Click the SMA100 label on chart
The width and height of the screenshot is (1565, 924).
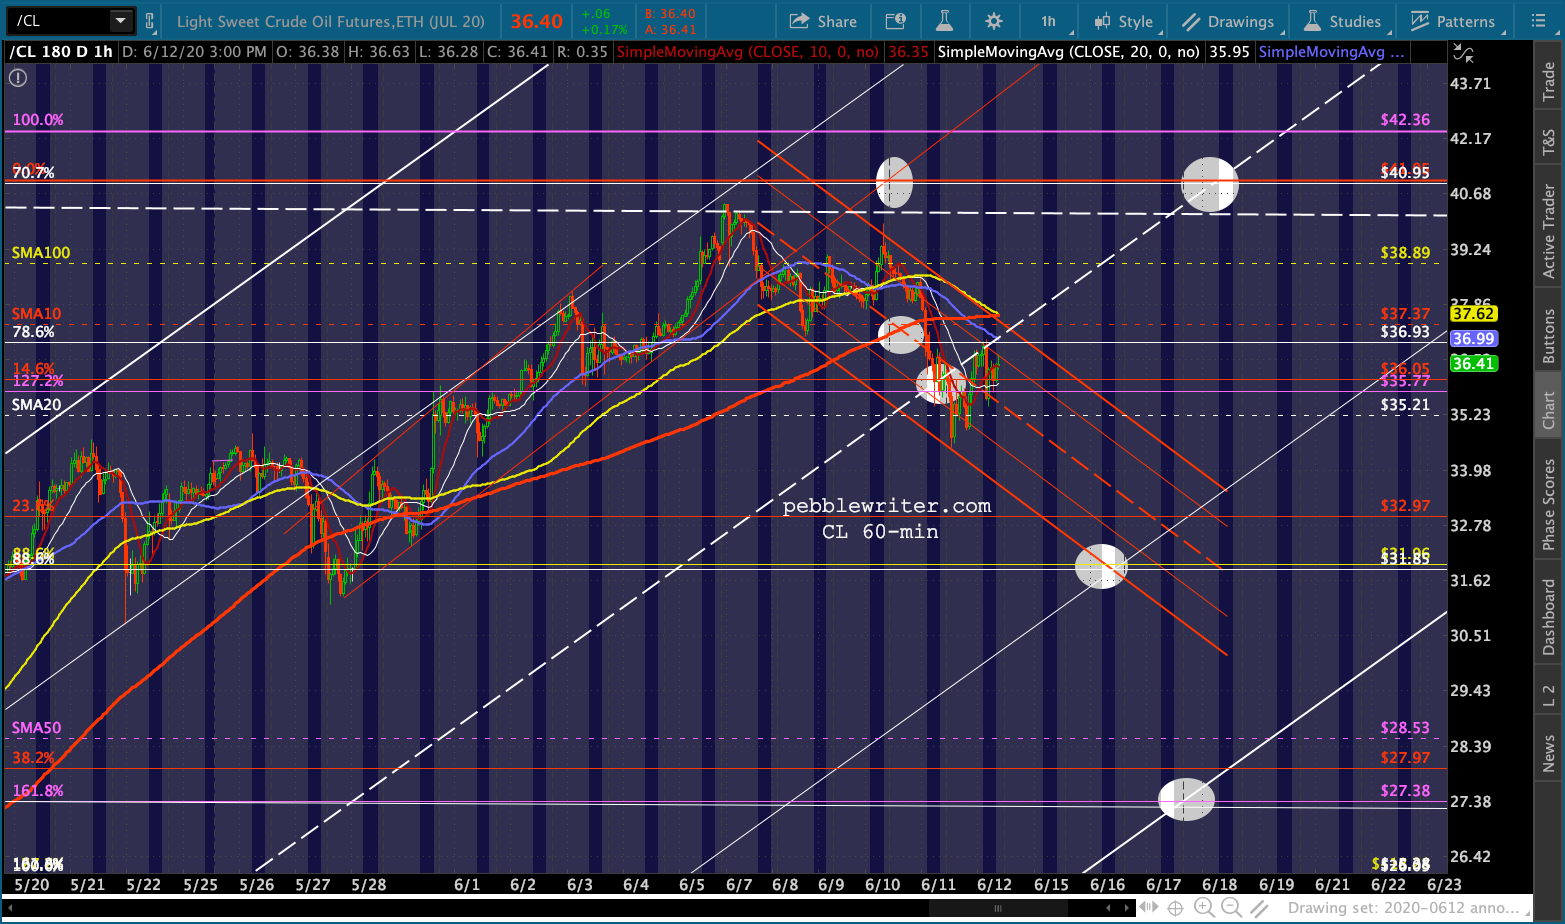pos(41,253)
